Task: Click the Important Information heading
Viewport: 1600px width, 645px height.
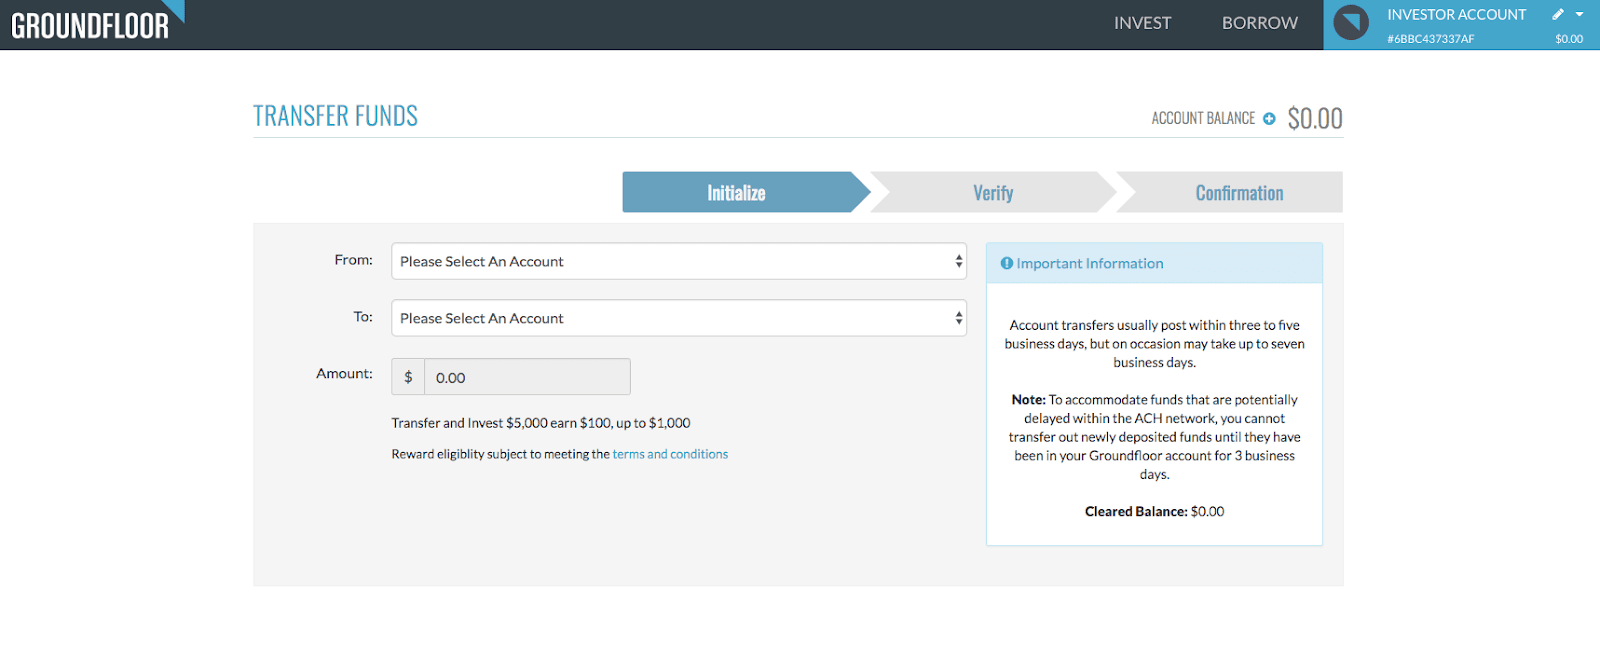Action: [x=1090, y=263]
